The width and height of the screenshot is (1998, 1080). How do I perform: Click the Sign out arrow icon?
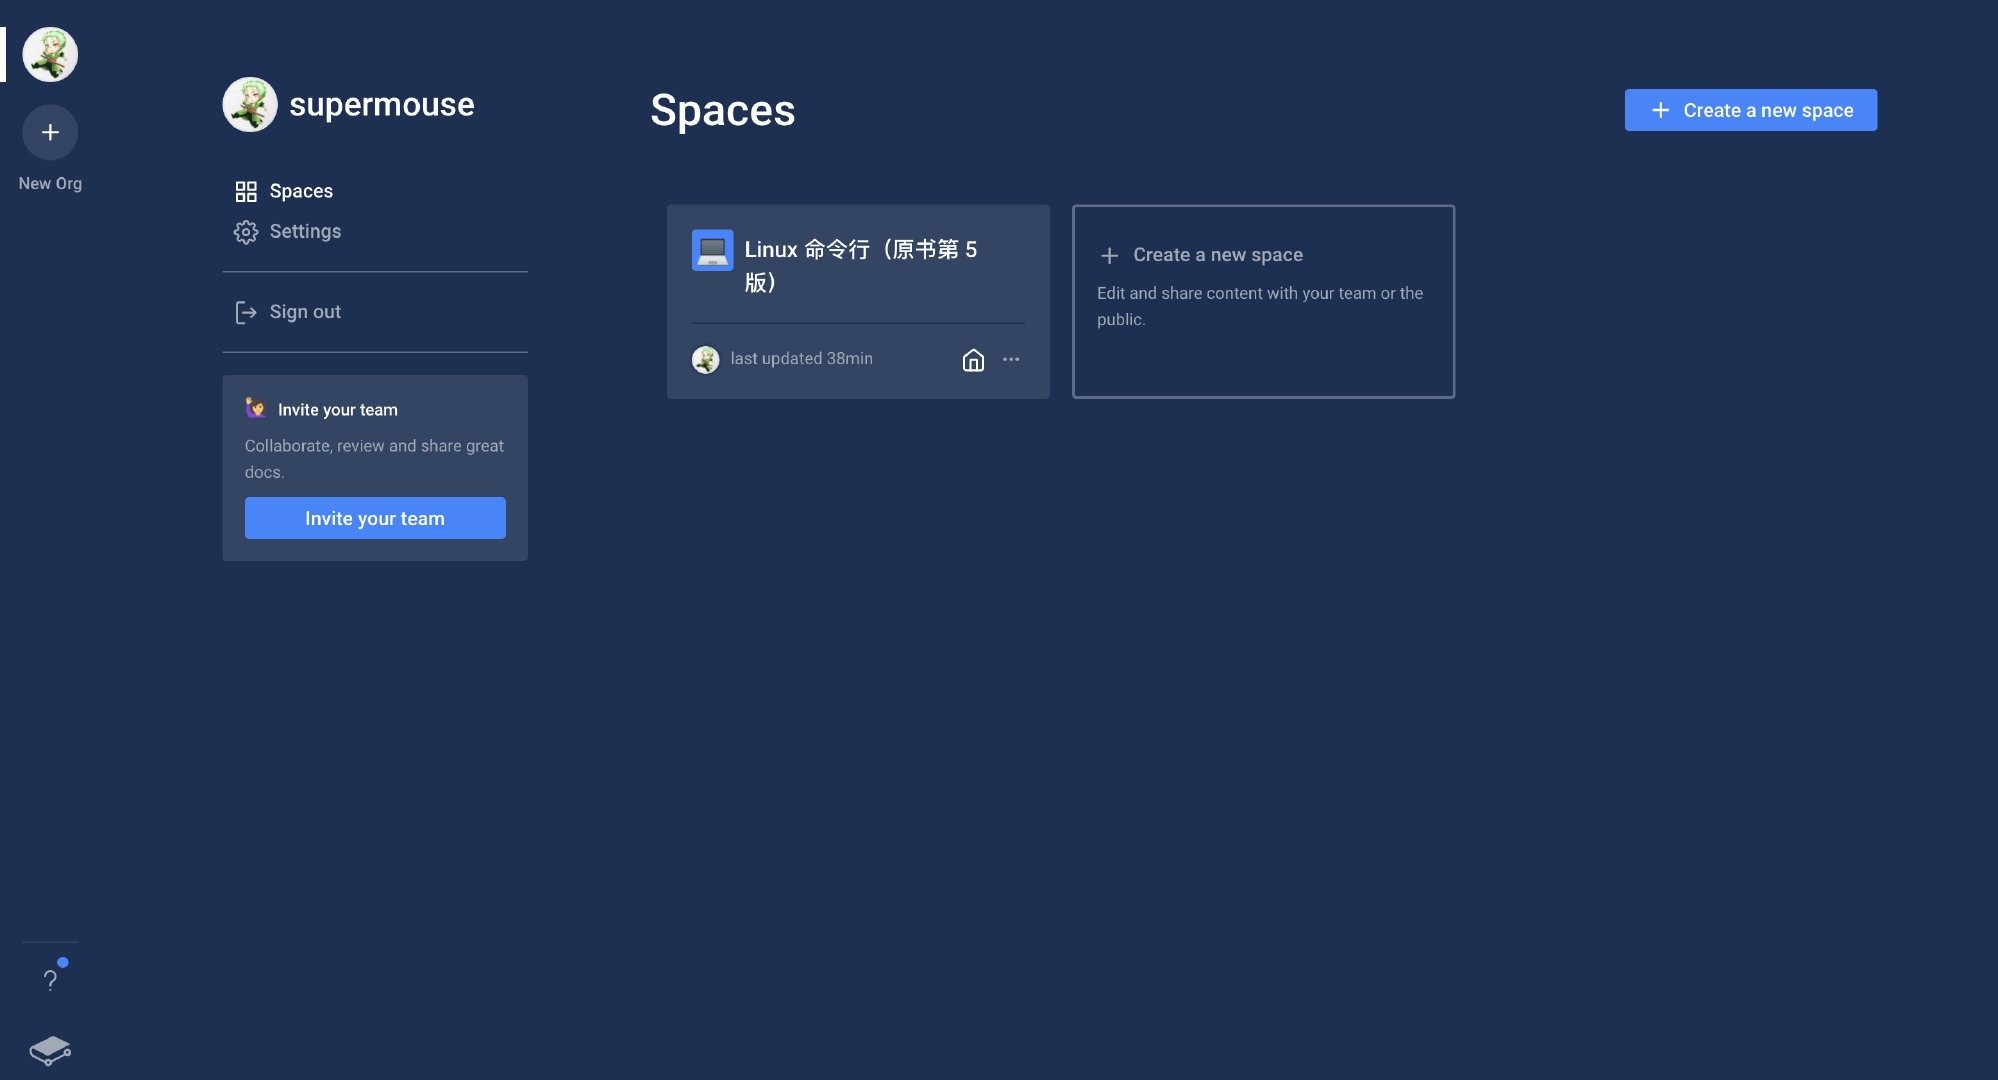[x=245, y=312]
